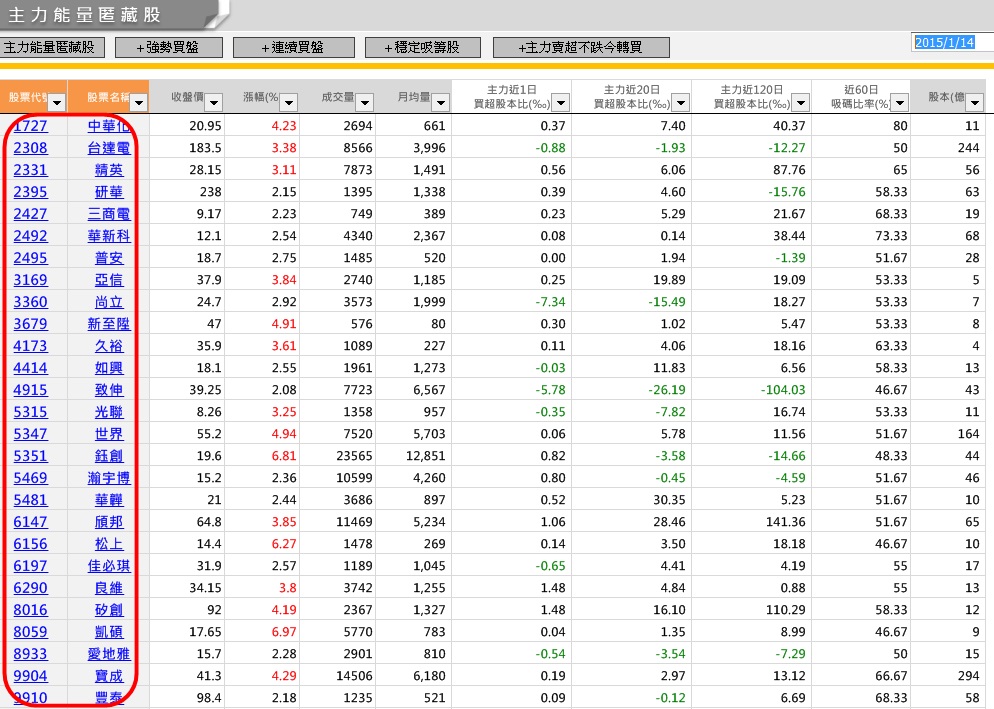The height and width of the screenshot is (709, 994).
Task: Click stock name link 普安
Action: [109, 257]
